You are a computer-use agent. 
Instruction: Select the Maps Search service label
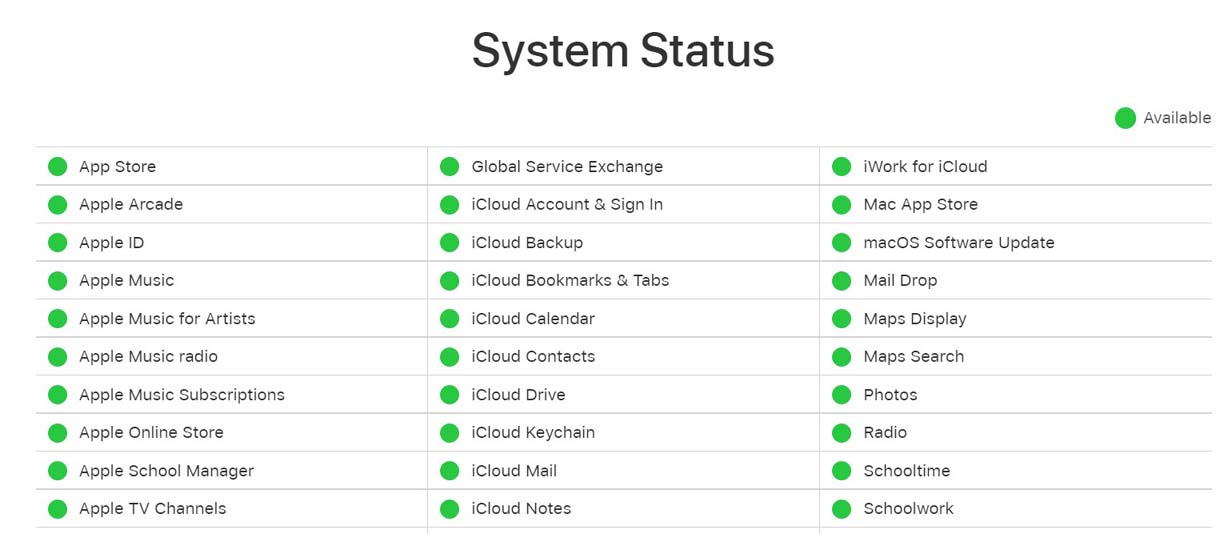tap(913, 357)
